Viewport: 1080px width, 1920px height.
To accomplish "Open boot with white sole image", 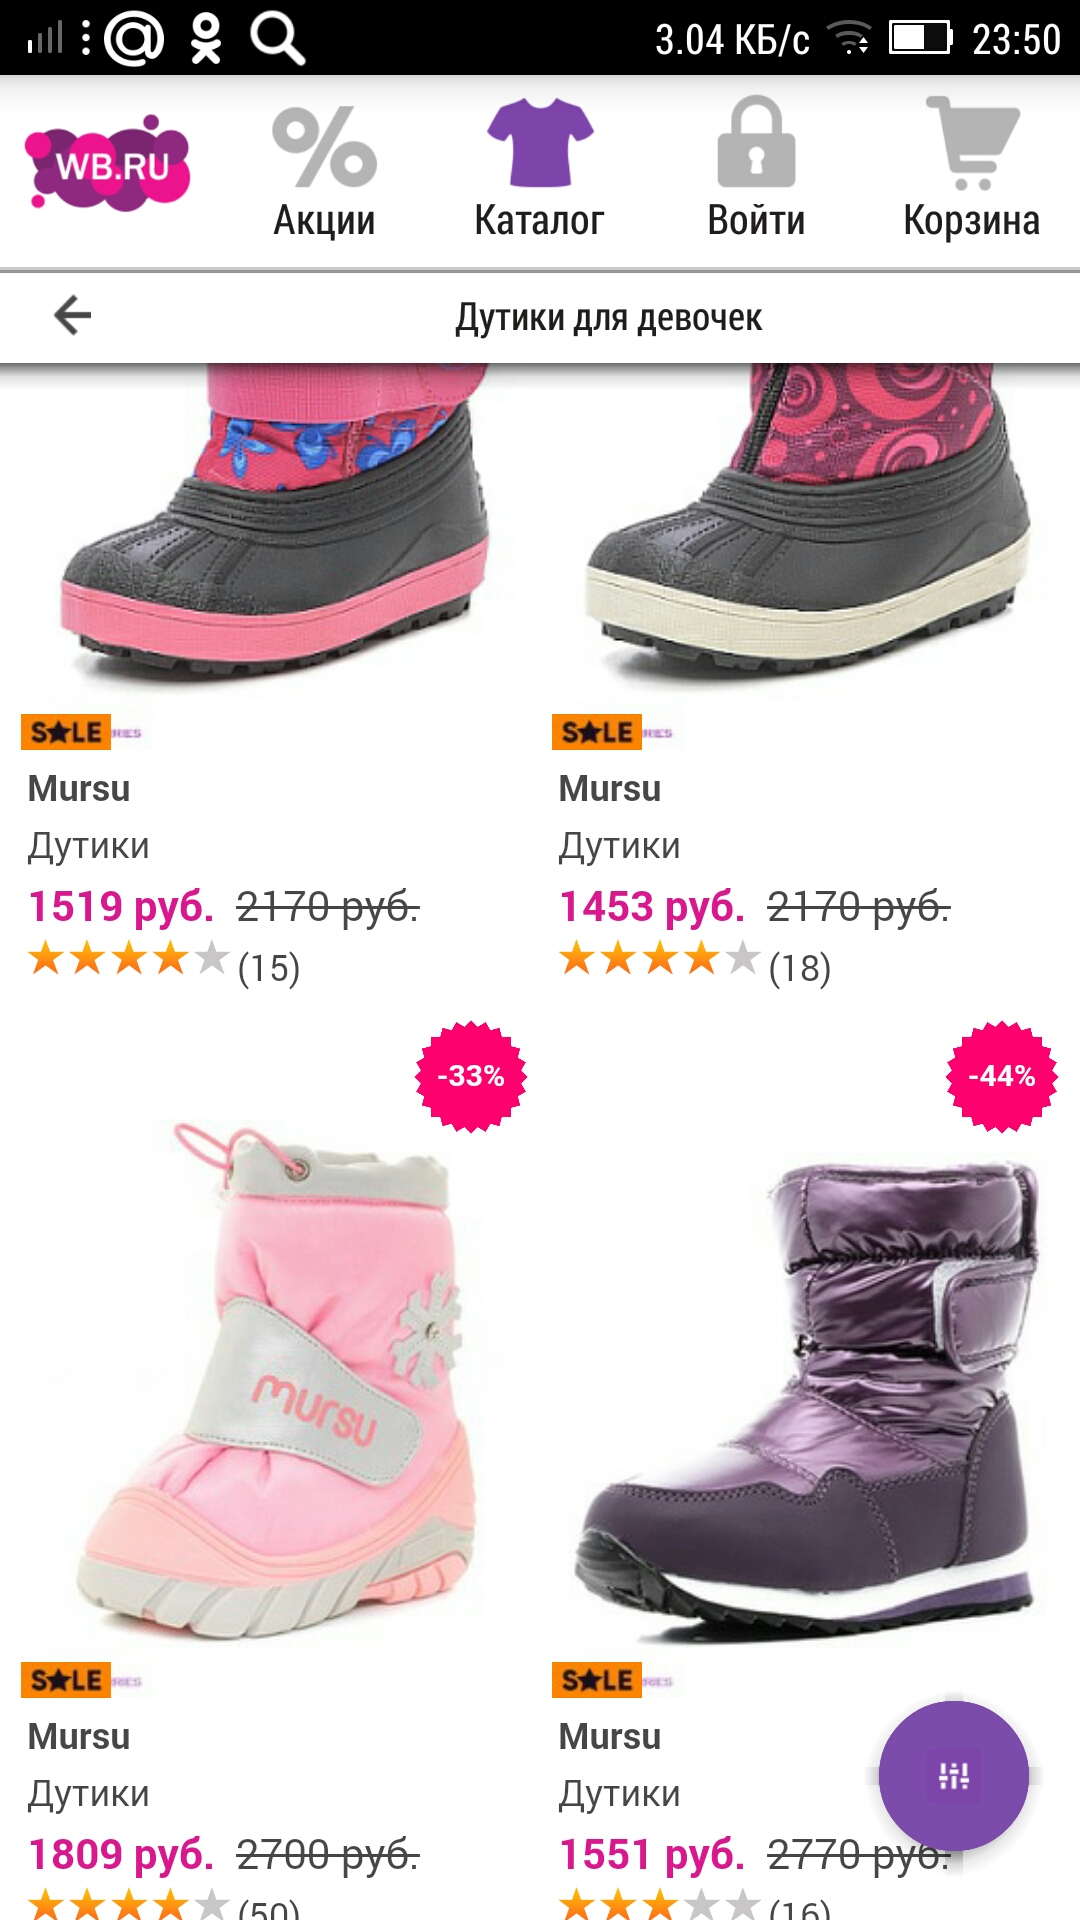I will (x=806, y=525).
